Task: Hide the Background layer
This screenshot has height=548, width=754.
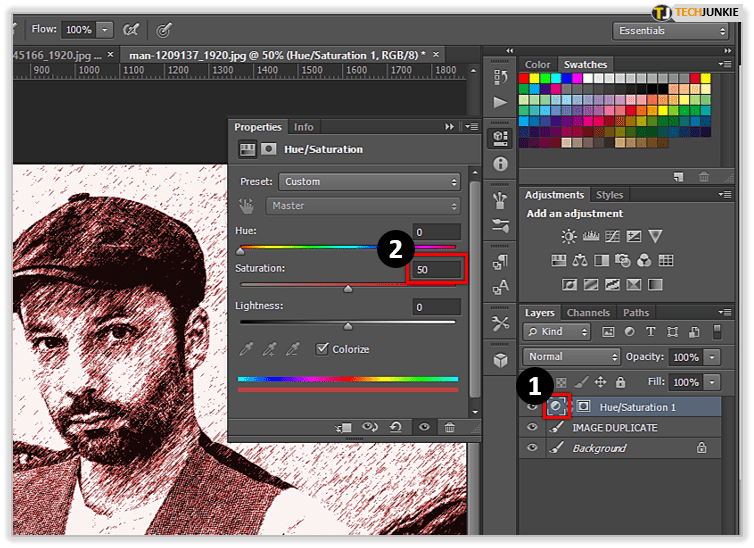Action: point(532,448)
